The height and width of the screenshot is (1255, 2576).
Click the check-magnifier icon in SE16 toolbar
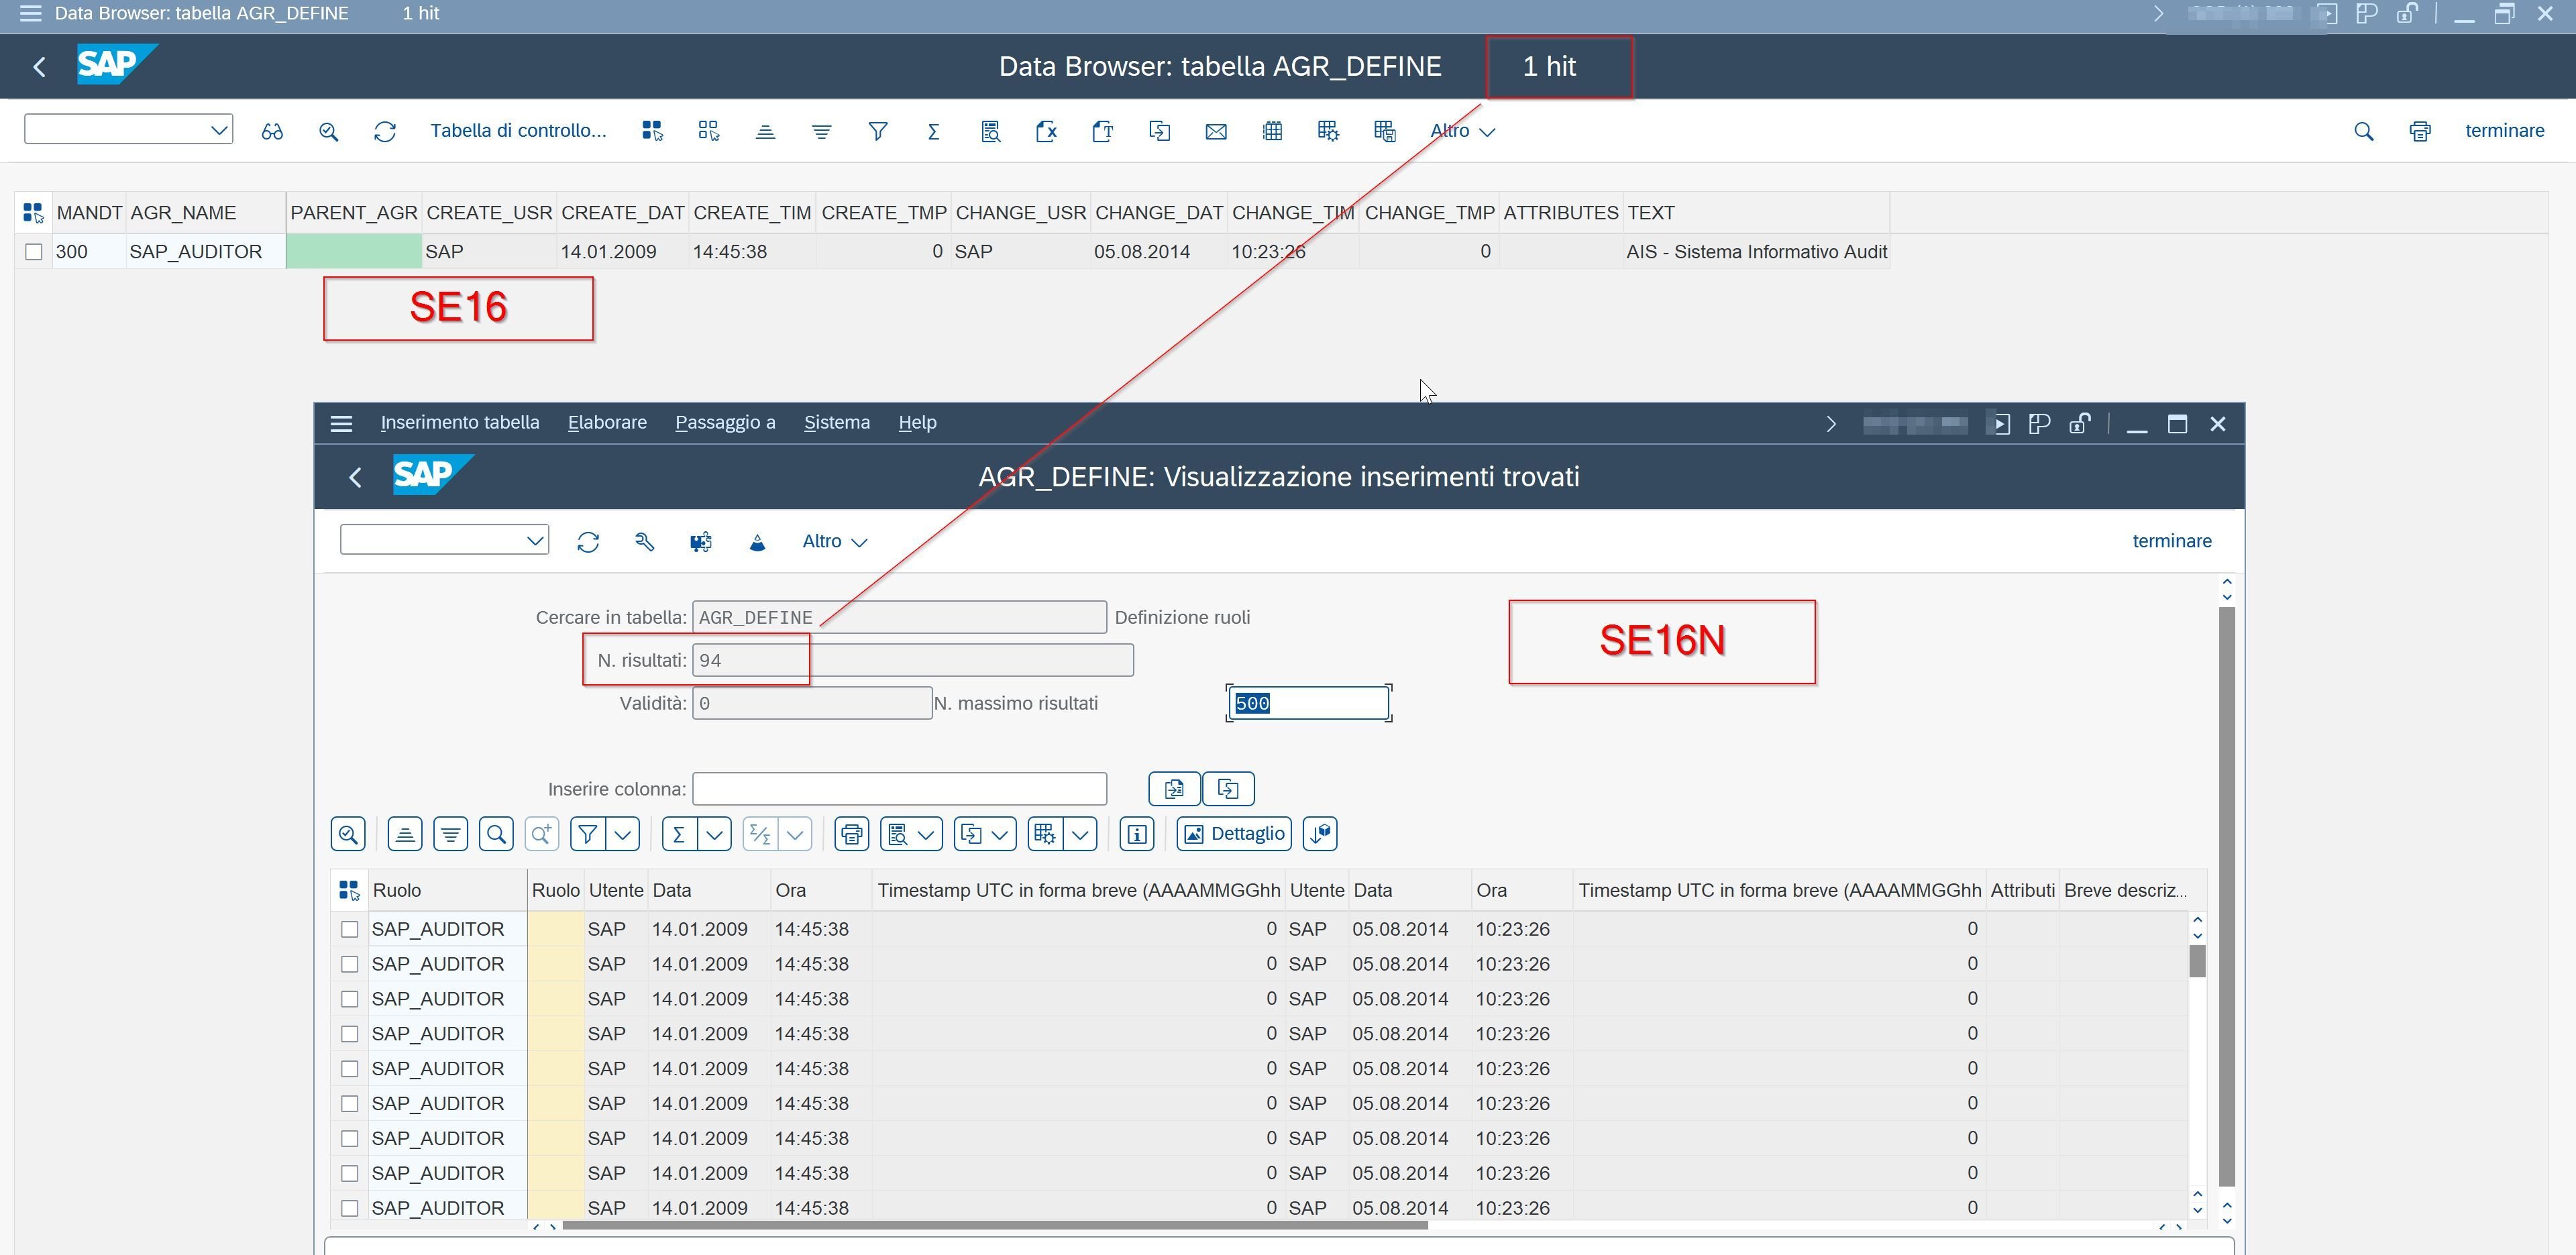329,131
